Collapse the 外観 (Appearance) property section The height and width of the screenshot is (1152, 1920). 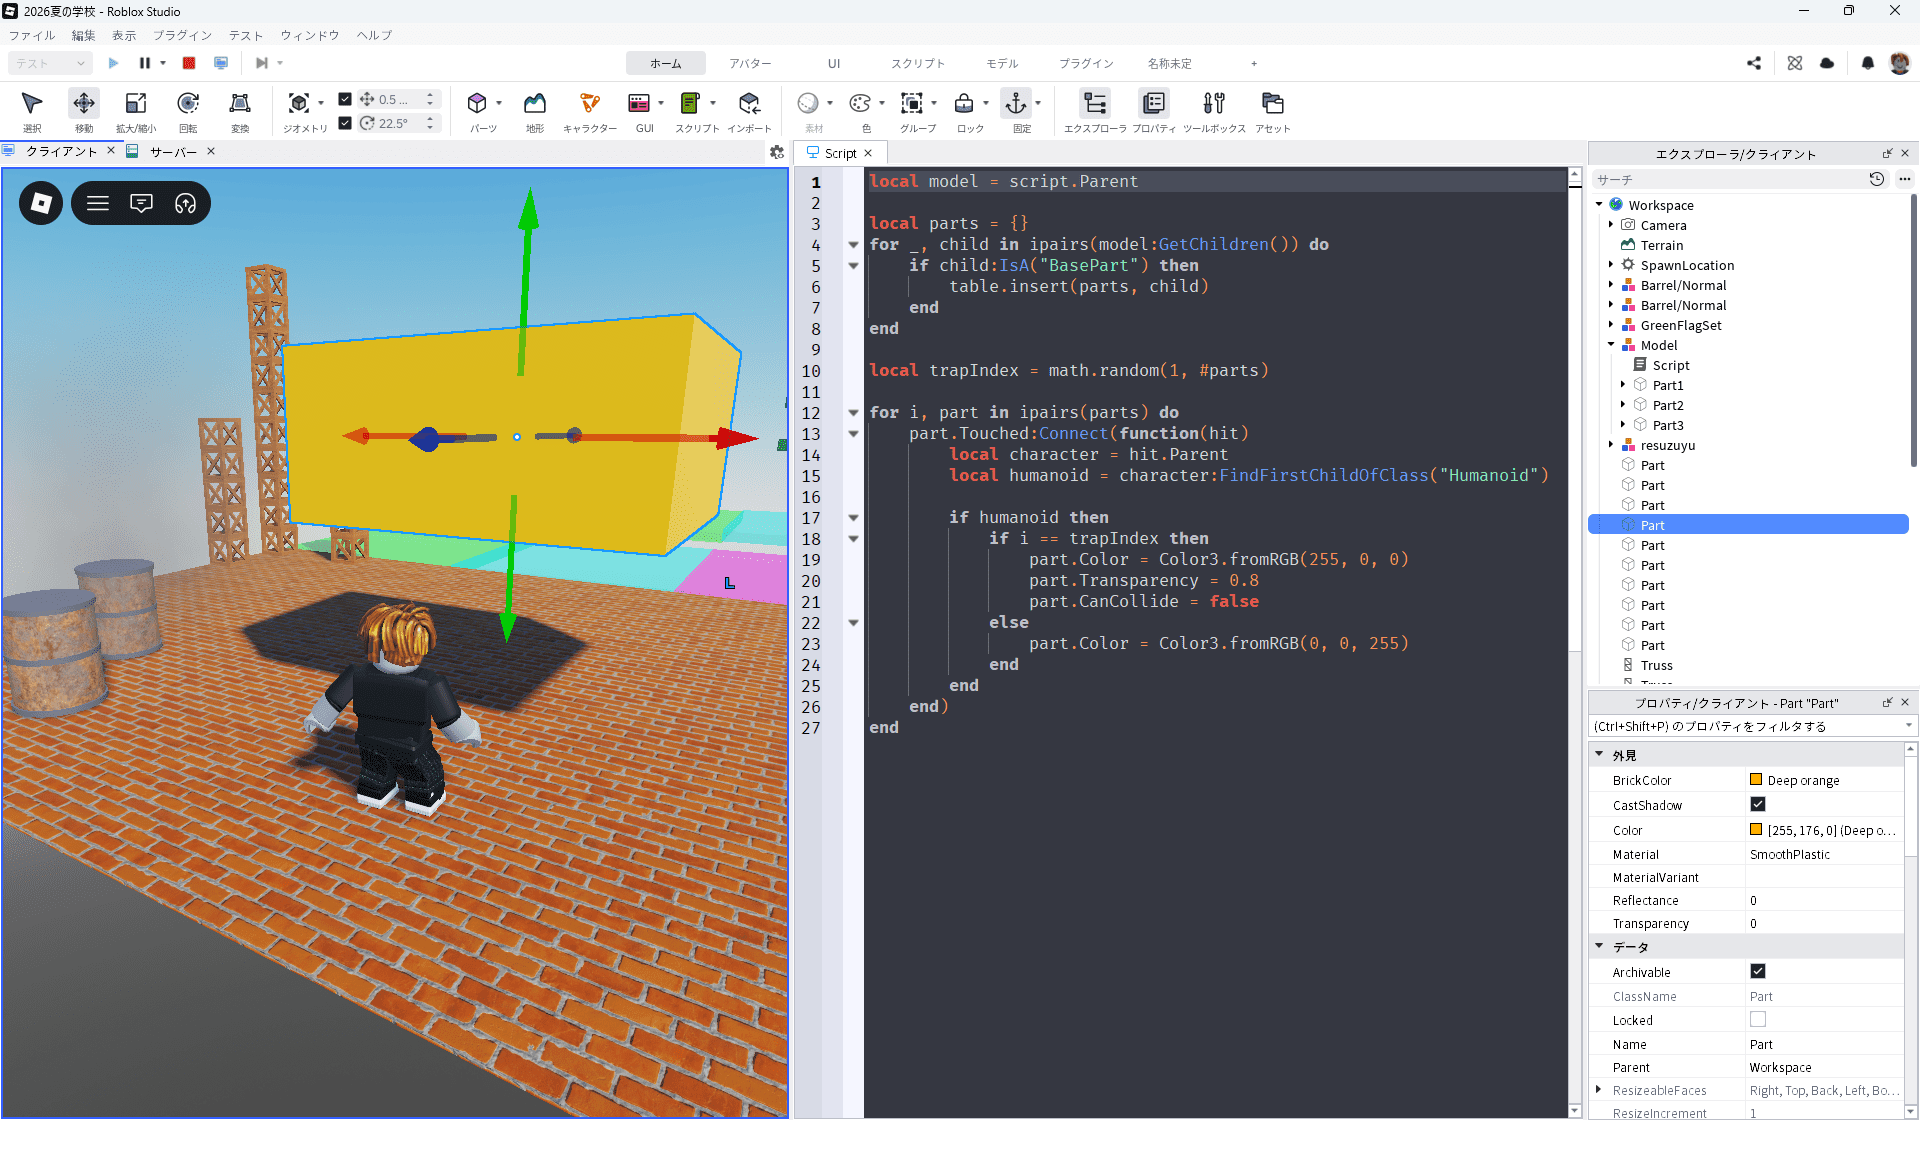pos(1599,755)
